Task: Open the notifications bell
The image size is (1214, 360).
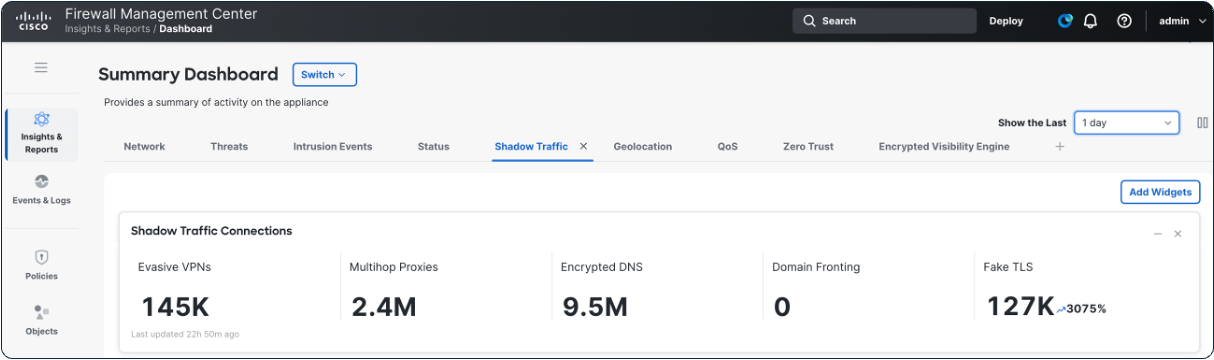Action: pyautogui.click(x=1091, y=21)
